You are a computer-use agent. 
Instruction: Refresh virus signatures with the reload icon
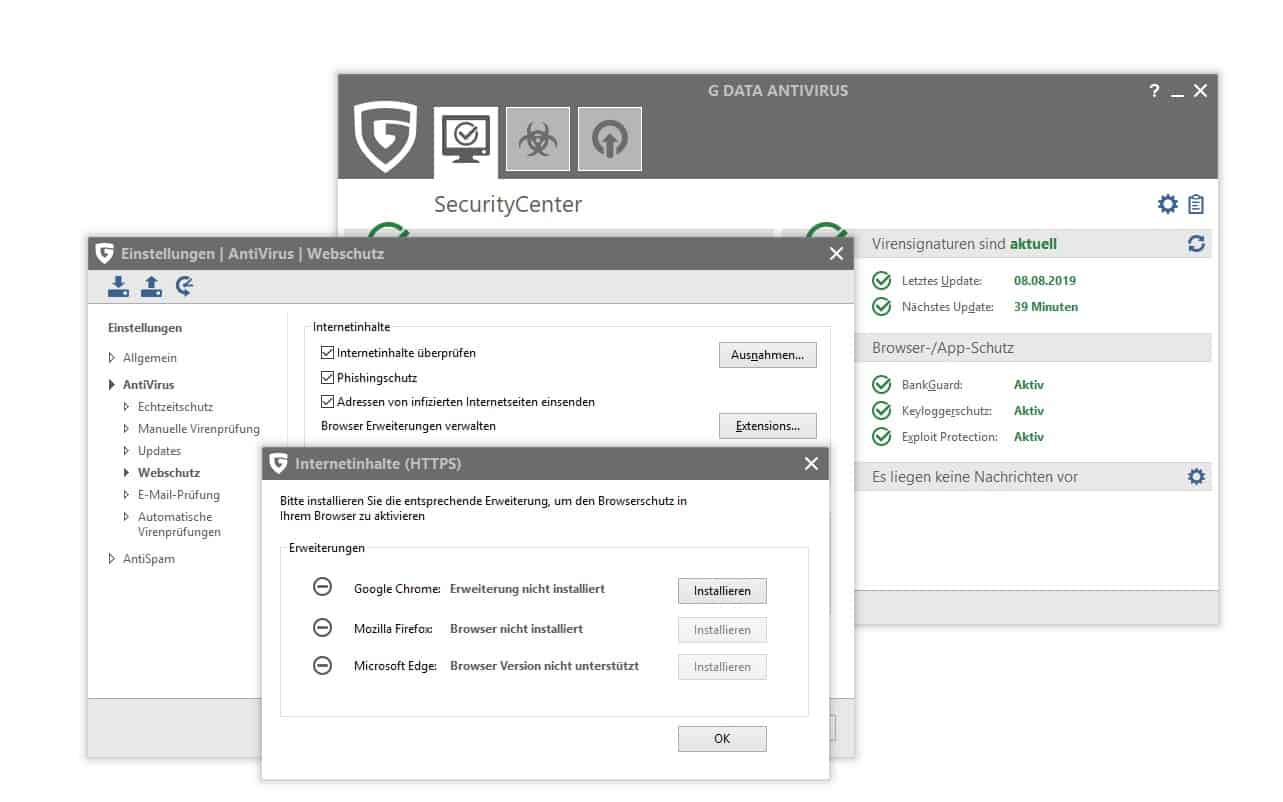pyautogui.click(x=1196, y=243)
